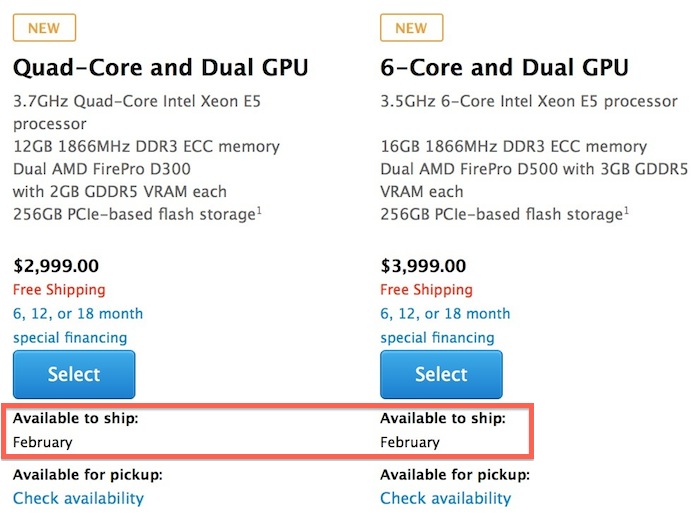The height and width of the screenshot is (518, 700).
Task: Click Dual AMD FirePro D500 spec line
Action: coord(490,169)
